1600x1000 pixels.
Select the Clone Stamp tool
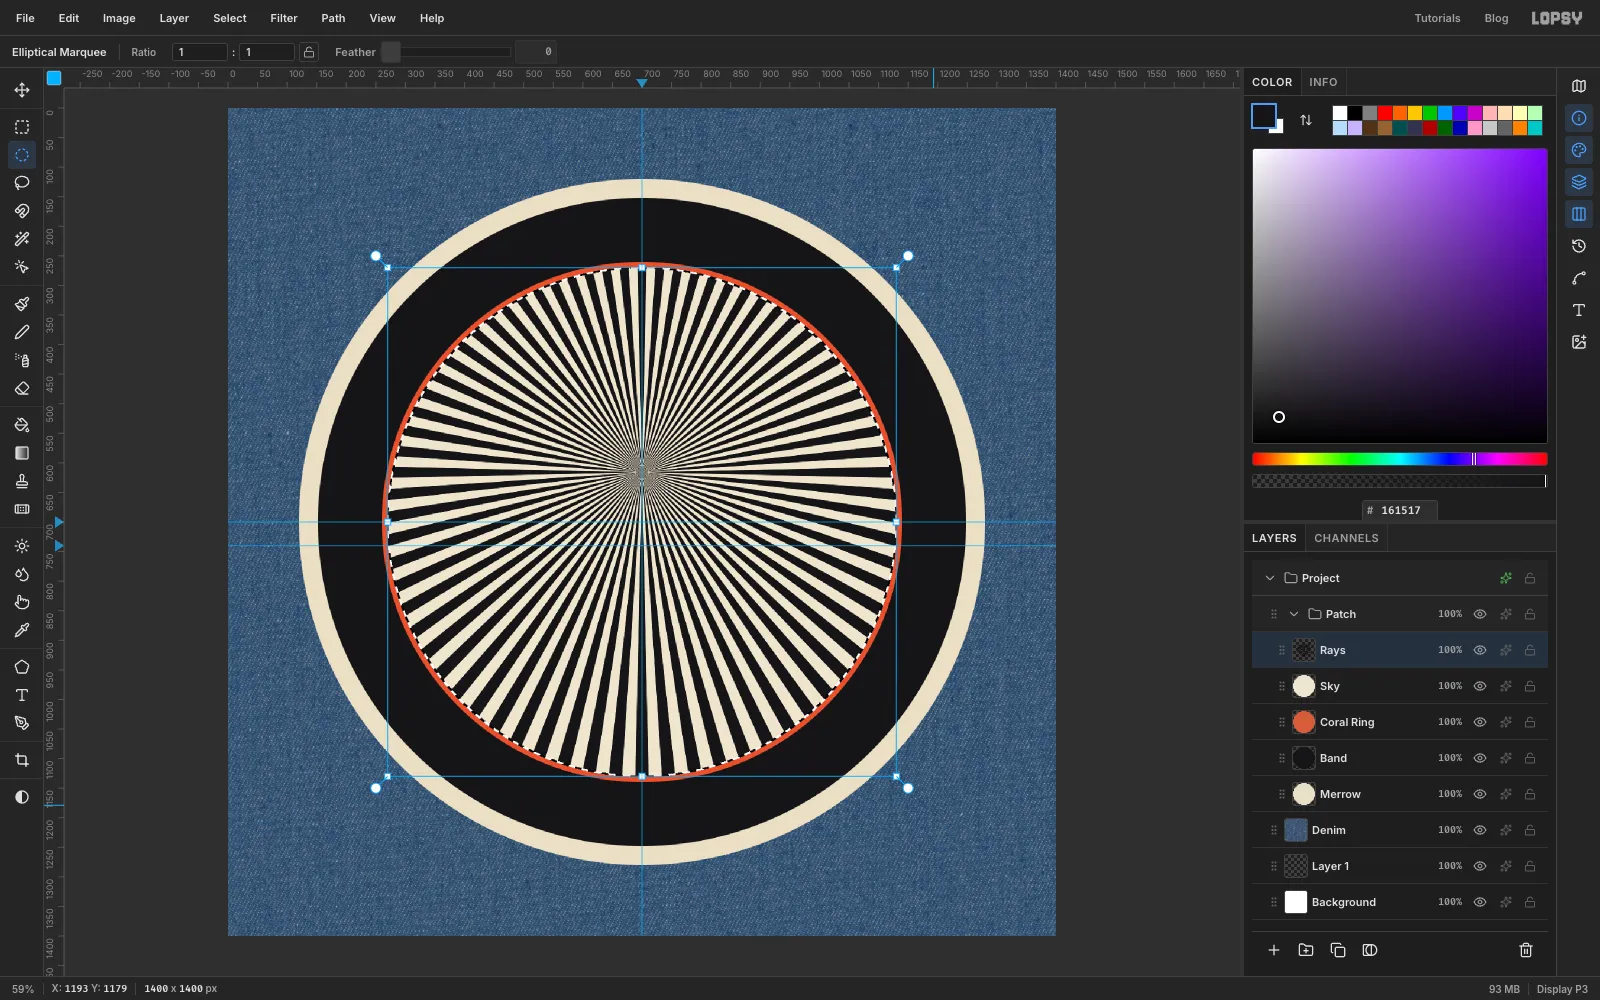pos(22,481)
